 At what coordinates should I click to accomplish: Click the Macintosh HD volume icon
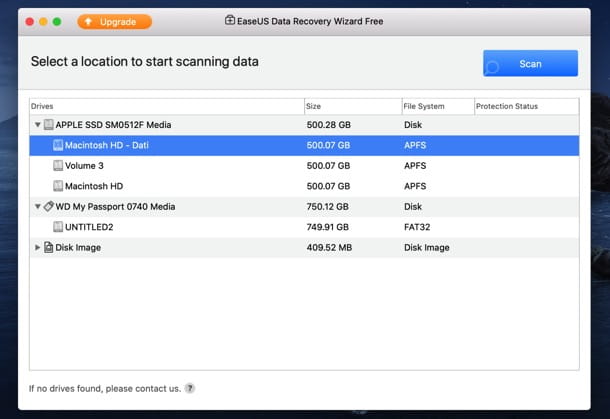(x=58, y=186)
